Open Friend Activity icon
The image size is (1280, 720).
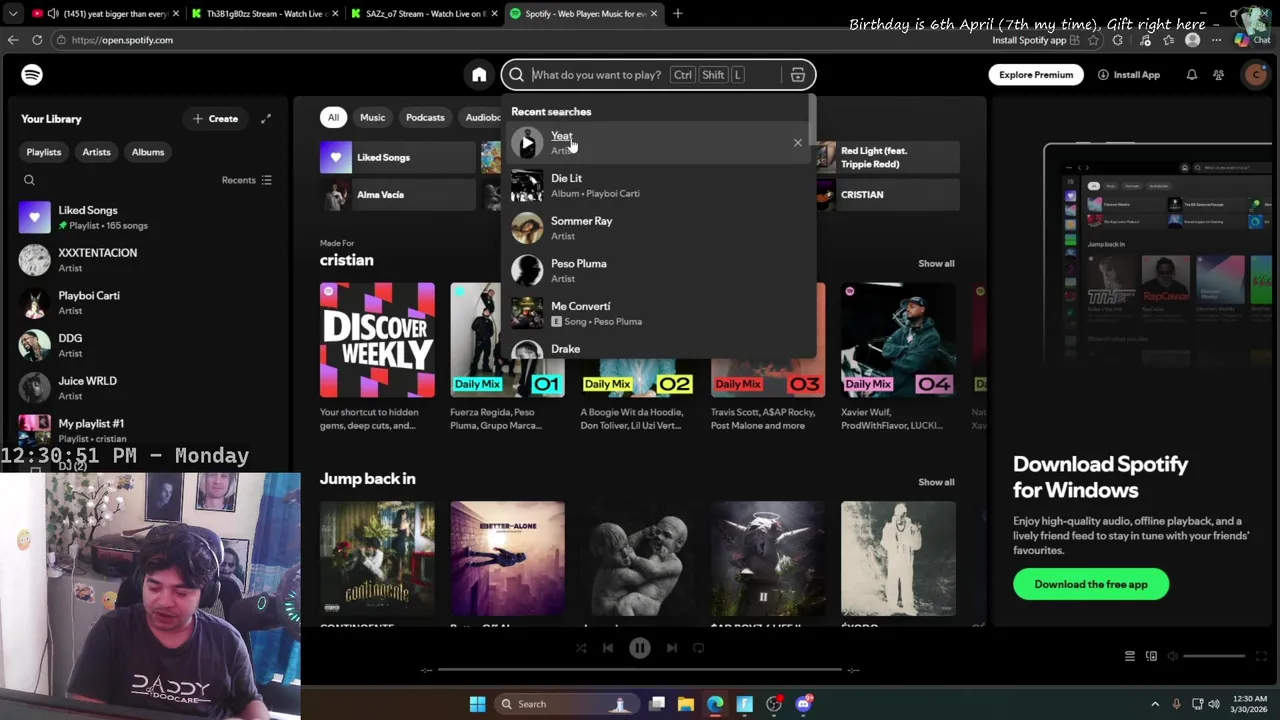tap(1218, 75)
